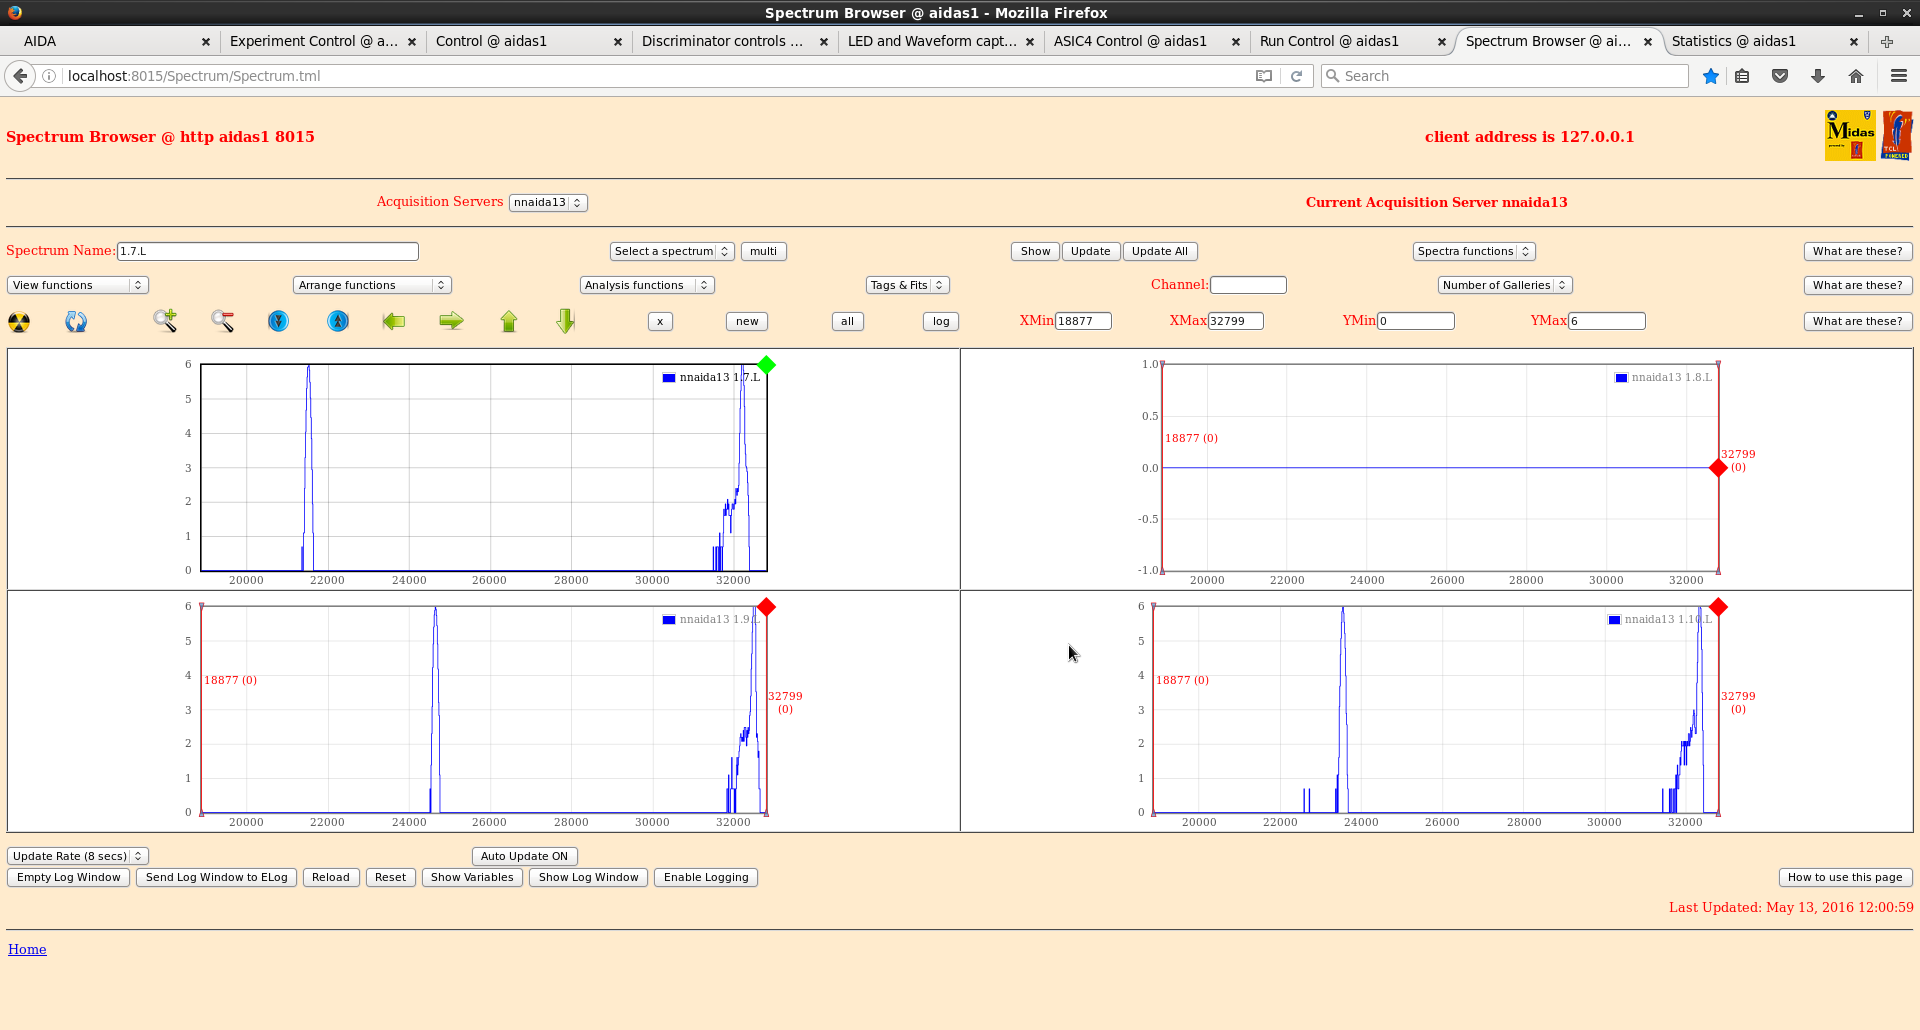This screenshot has height=1030, width=1920.
Task: Click the red diamond marker on 1.10.L plot
Action: pyautogui.click(x=1718, y=607)
